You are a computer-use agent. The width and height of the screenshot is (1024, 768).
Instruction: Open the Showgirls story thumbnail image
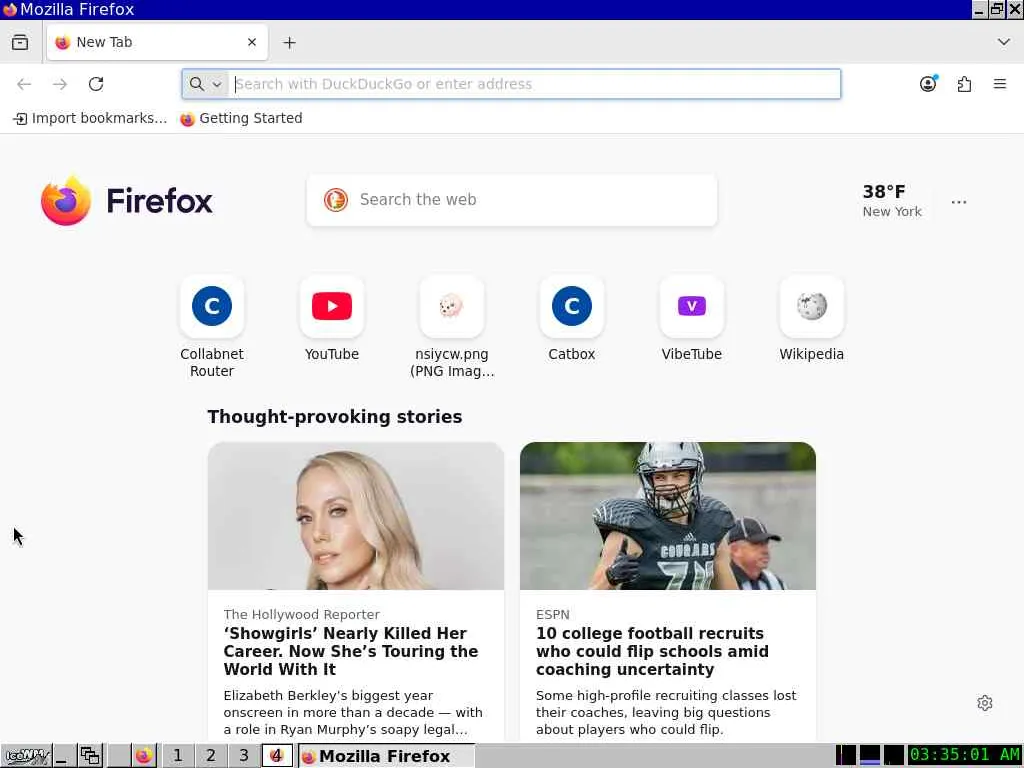(356, 516)
